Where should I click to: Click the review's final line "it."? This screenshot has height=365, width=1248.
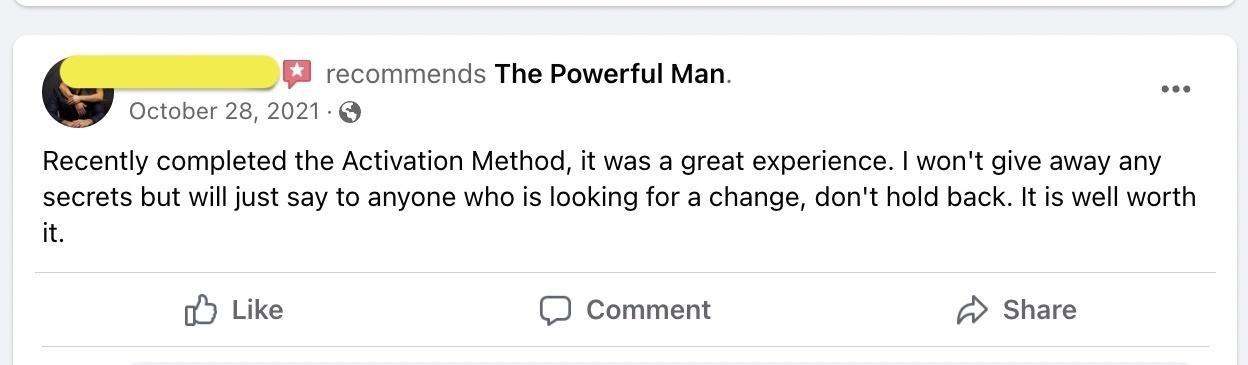click(x=53, y=234)
